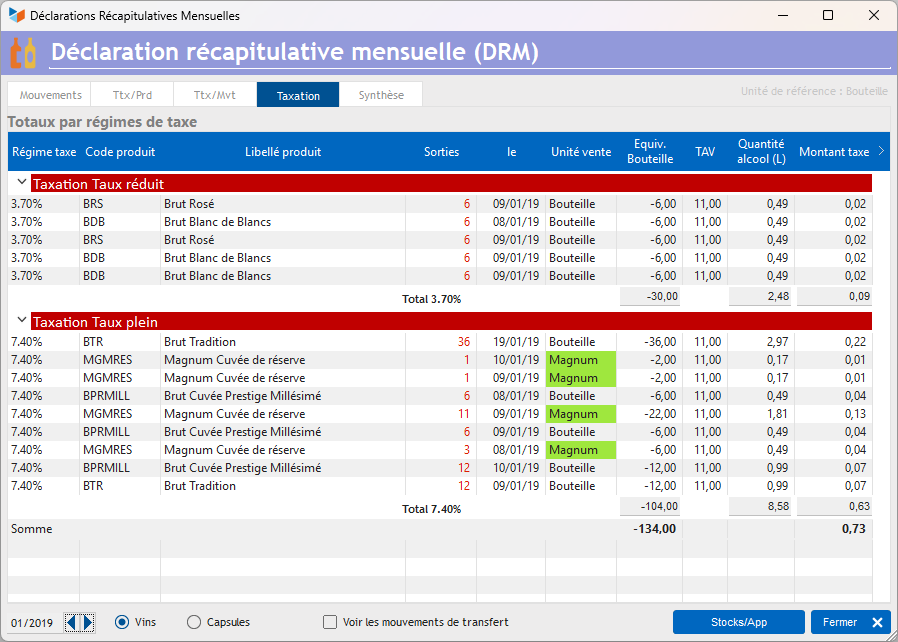Click the 01/2019 period field
The width and height of the screenshot is (898, 642).
tap(33, 623)
